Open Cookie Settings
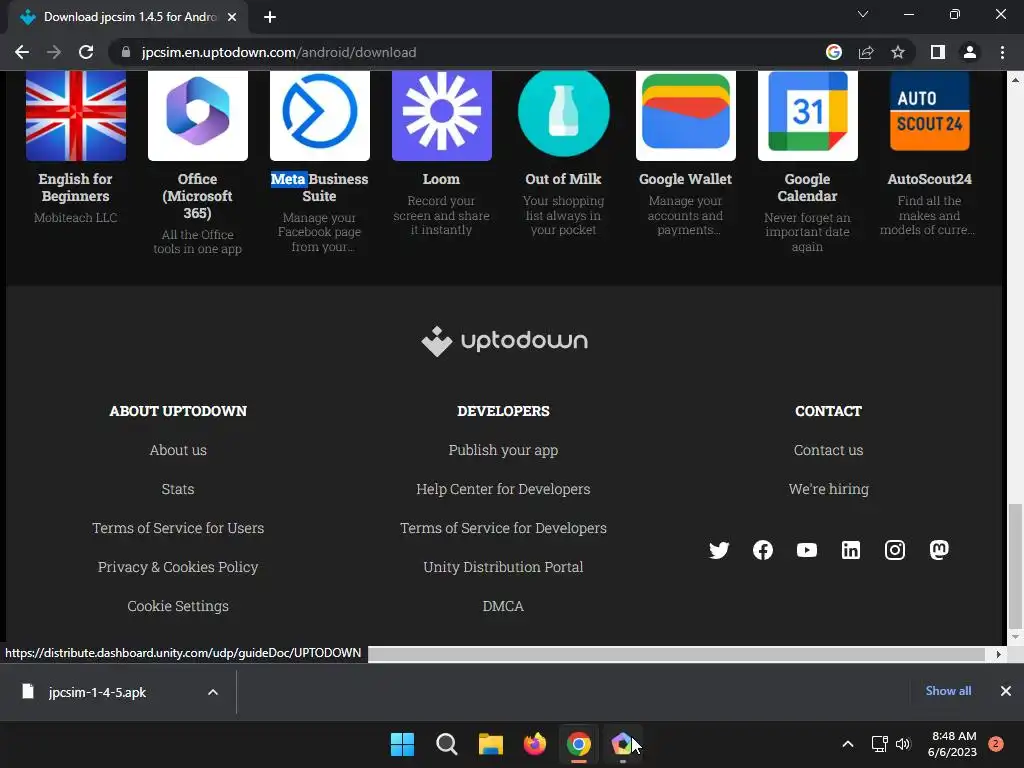This screenshot has height=768, width=1024. click(178, 606)
